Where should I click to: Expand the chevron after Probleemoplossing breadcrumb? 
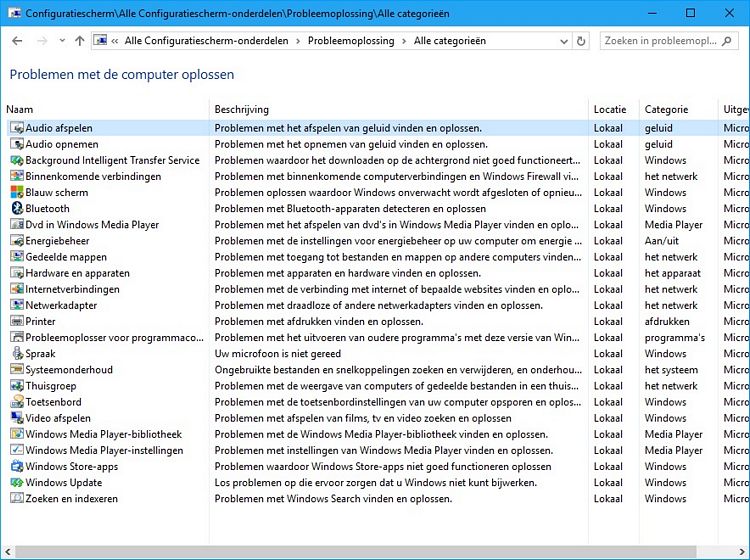tap(404, 41)
